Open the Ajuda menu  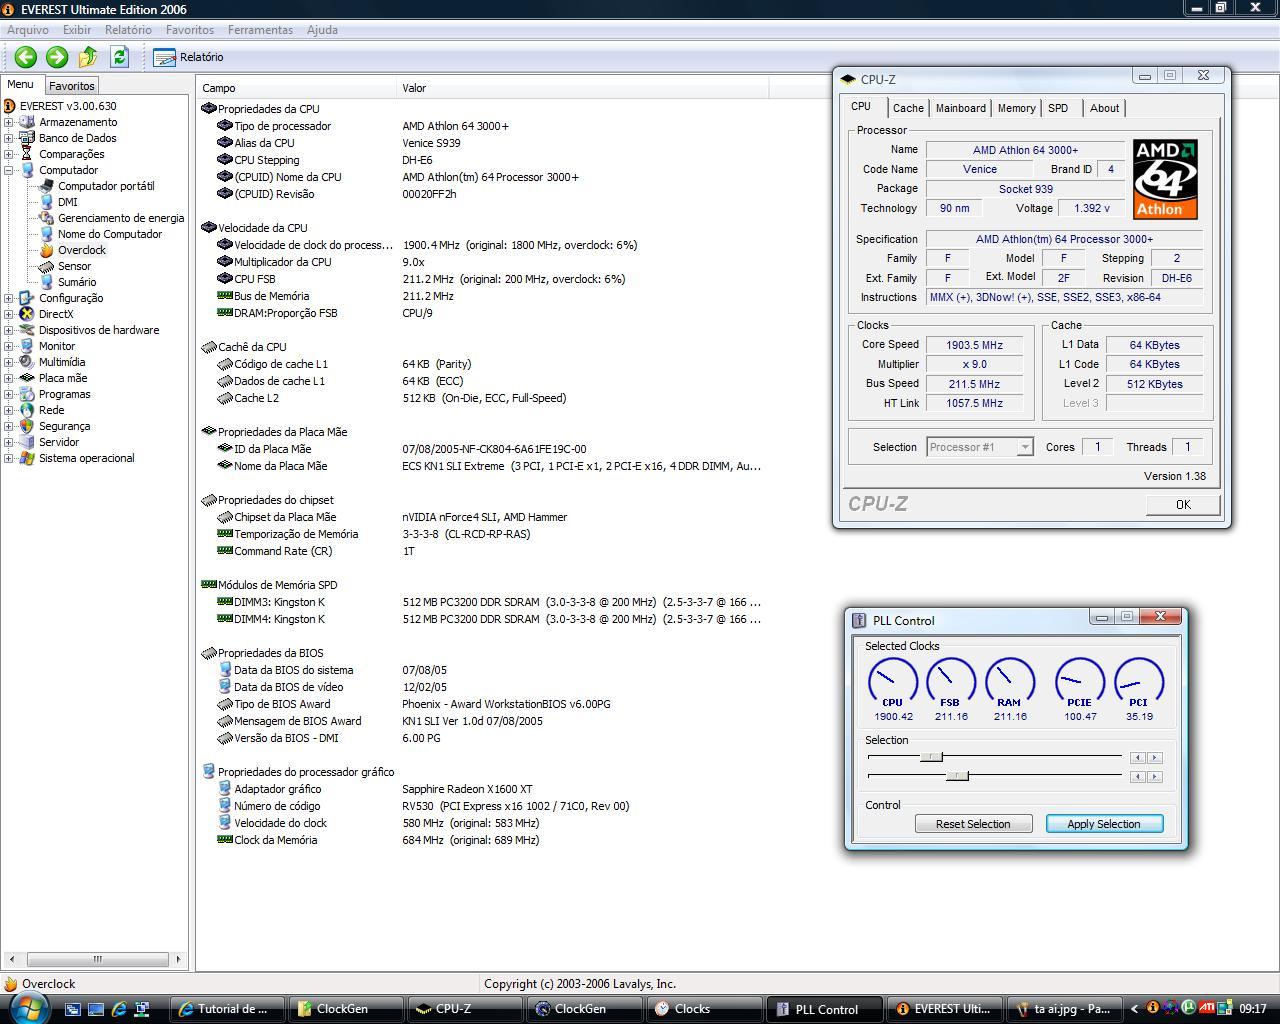tap(322, 30)
